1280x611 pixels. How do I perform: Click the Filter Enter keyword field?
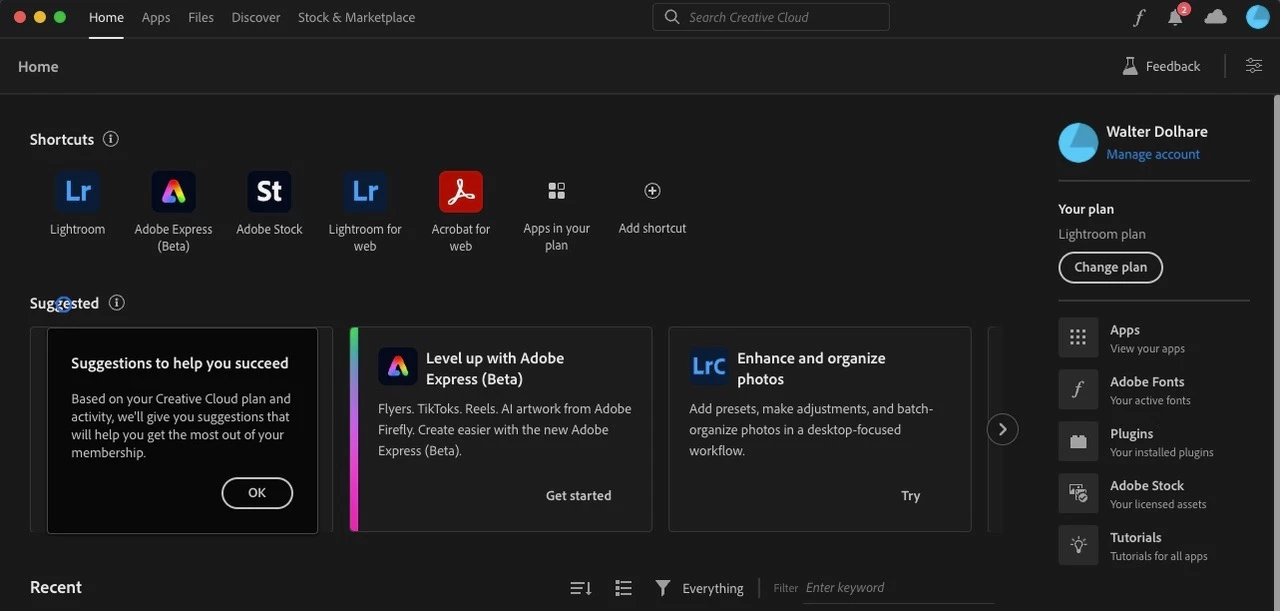(900, 588)
